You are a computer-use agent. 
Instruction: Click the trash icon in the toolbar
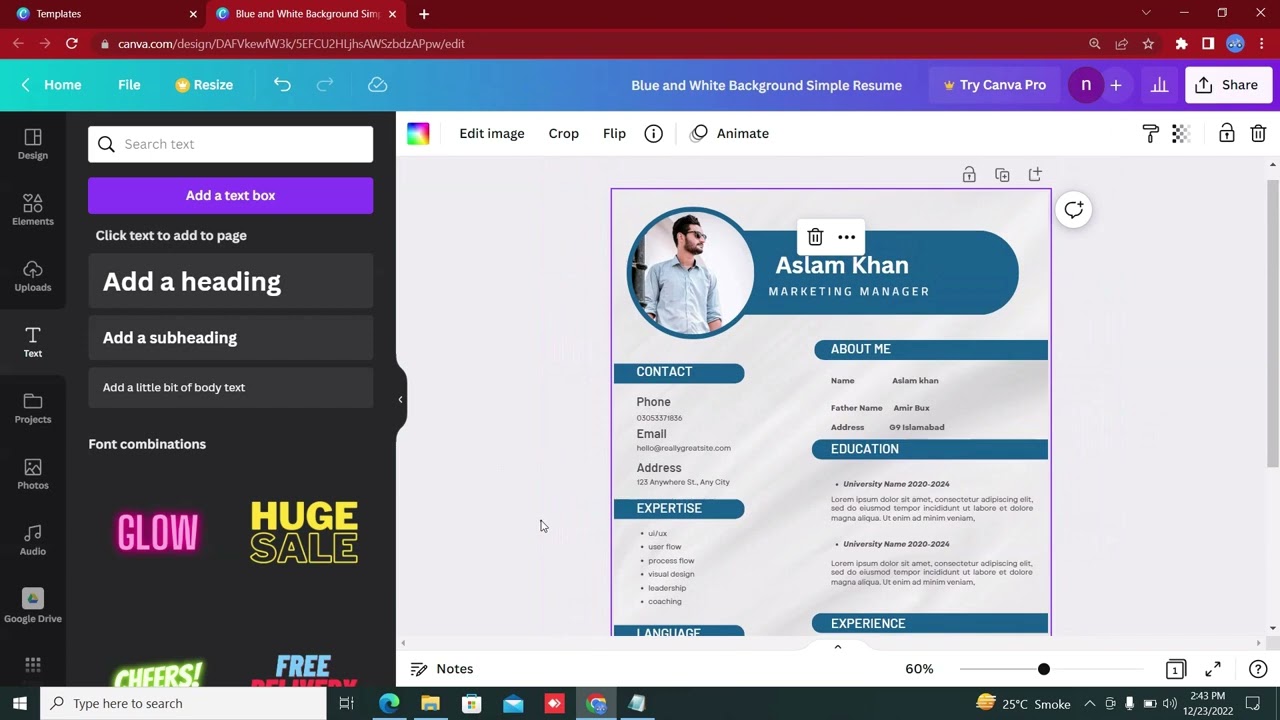(x=1258, y=133)
